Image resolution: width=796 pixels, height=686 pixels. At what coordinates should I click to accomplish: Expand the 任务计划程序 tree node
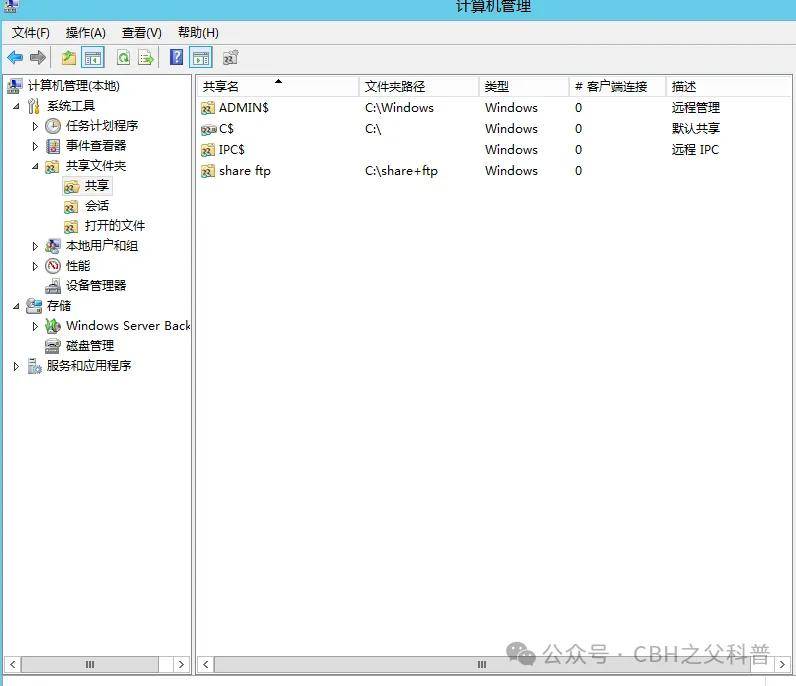36,126
